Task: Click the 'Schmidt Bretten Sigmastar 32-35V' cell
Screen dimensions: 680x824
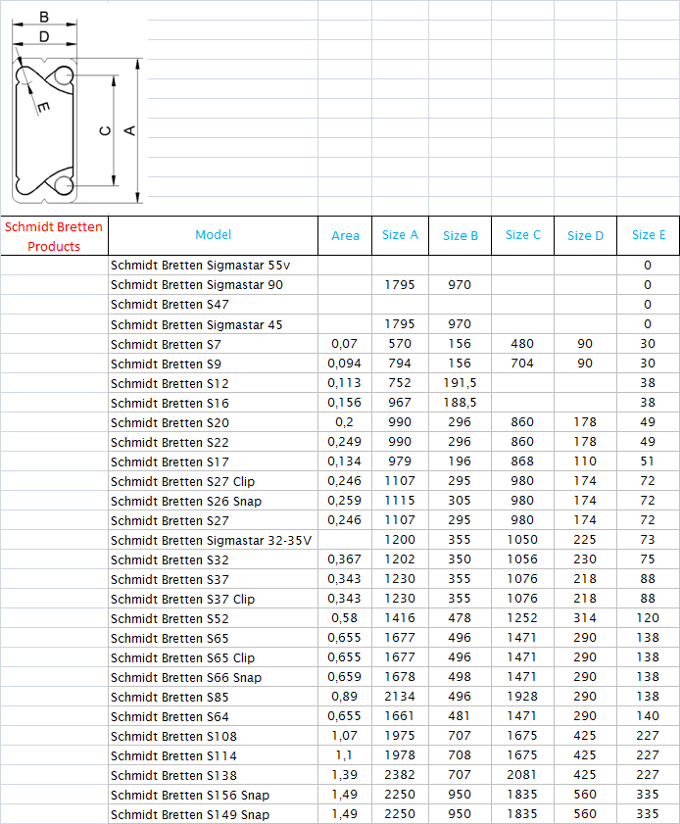Action: pos(213,540)
